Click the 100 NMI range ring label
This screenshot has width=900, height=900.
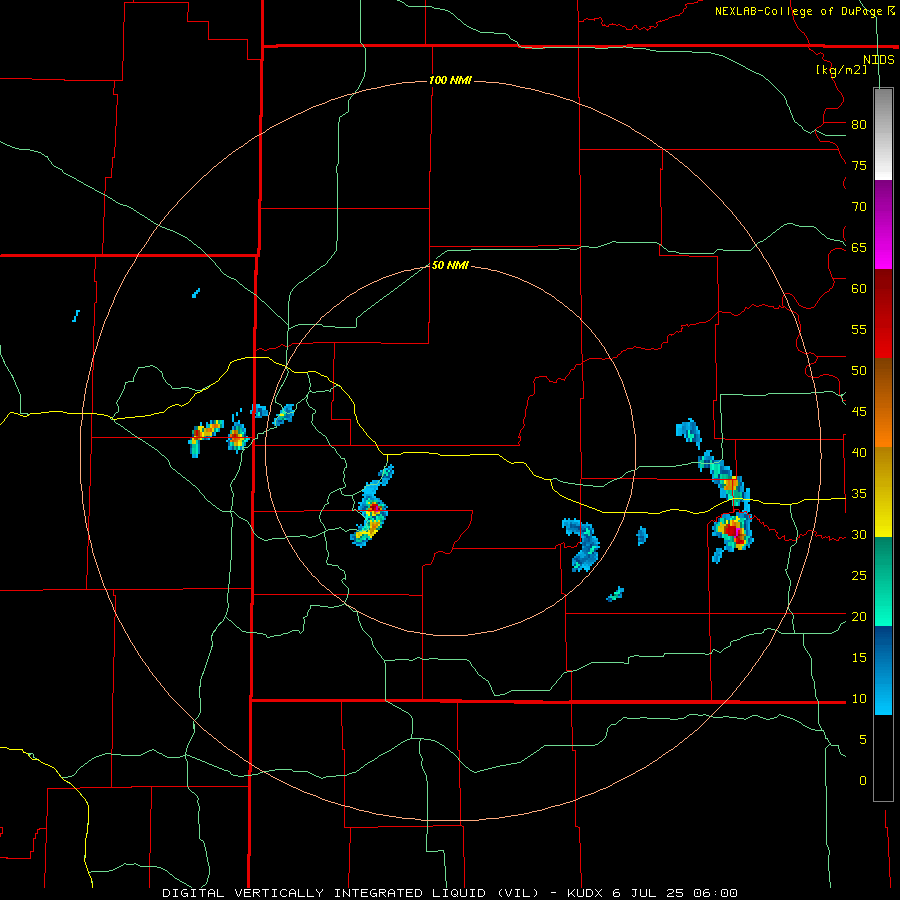(x=450, y=80)
